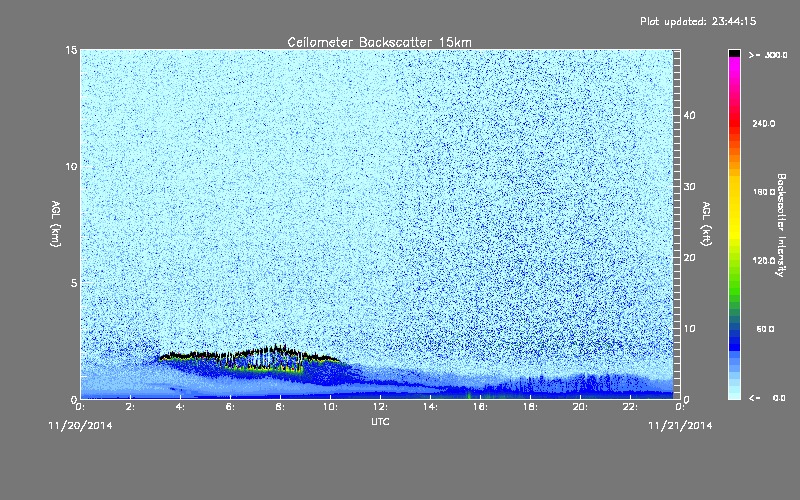Click the 180.0 colorbar value

[764, 192]
